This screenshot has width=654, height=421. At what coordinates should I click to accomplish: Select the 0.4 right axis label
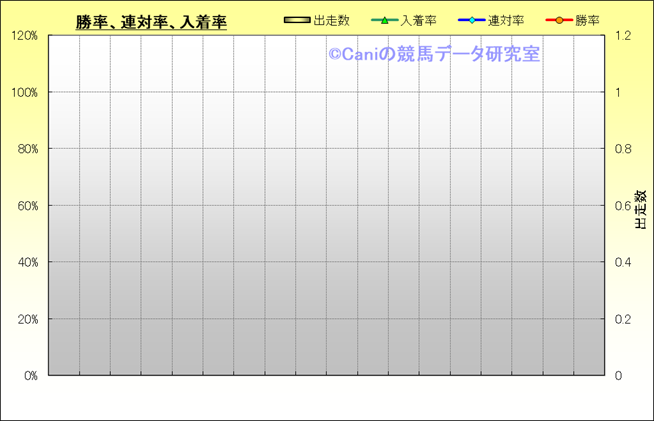pyautogui.click(x=622, y=262)
